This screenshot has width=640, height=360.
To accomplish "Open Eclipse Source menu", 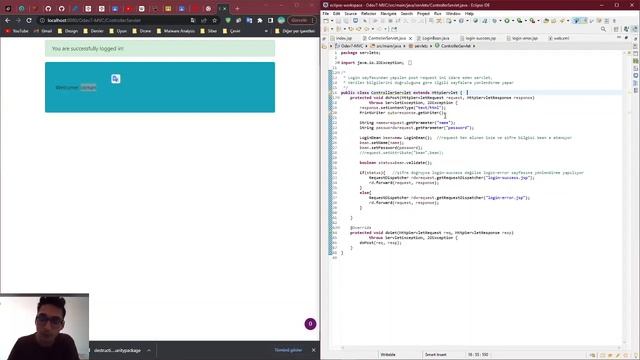I will (351, 13).
